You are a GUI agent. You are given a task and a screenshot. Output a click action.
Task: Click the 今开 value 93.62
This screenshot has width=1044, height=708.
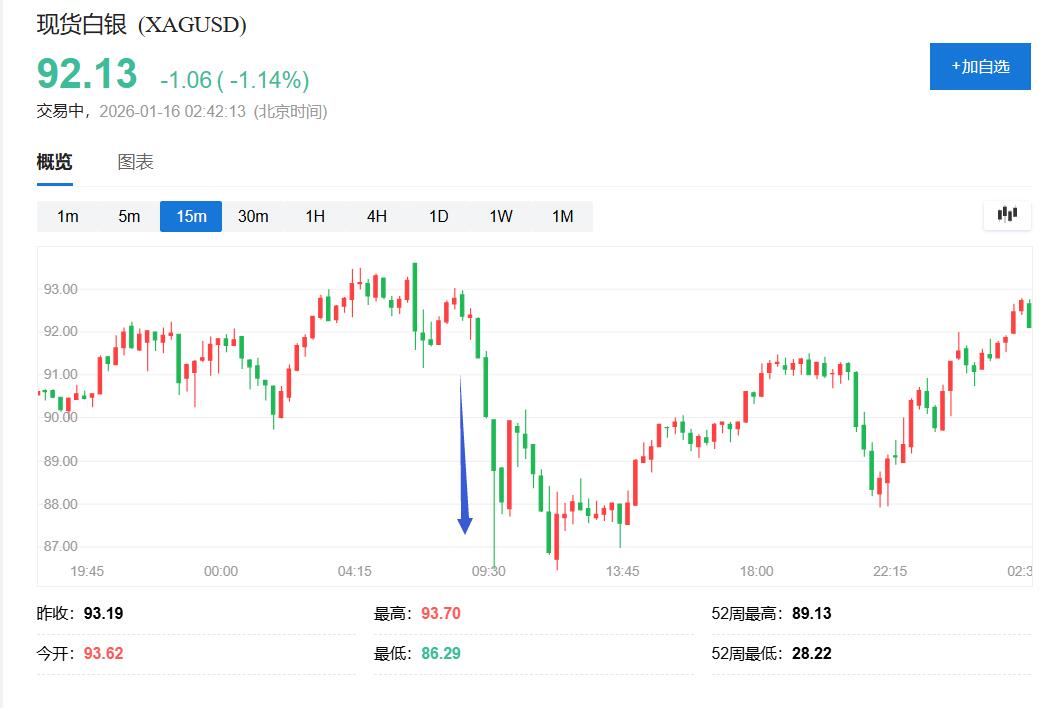click(103, 653)
